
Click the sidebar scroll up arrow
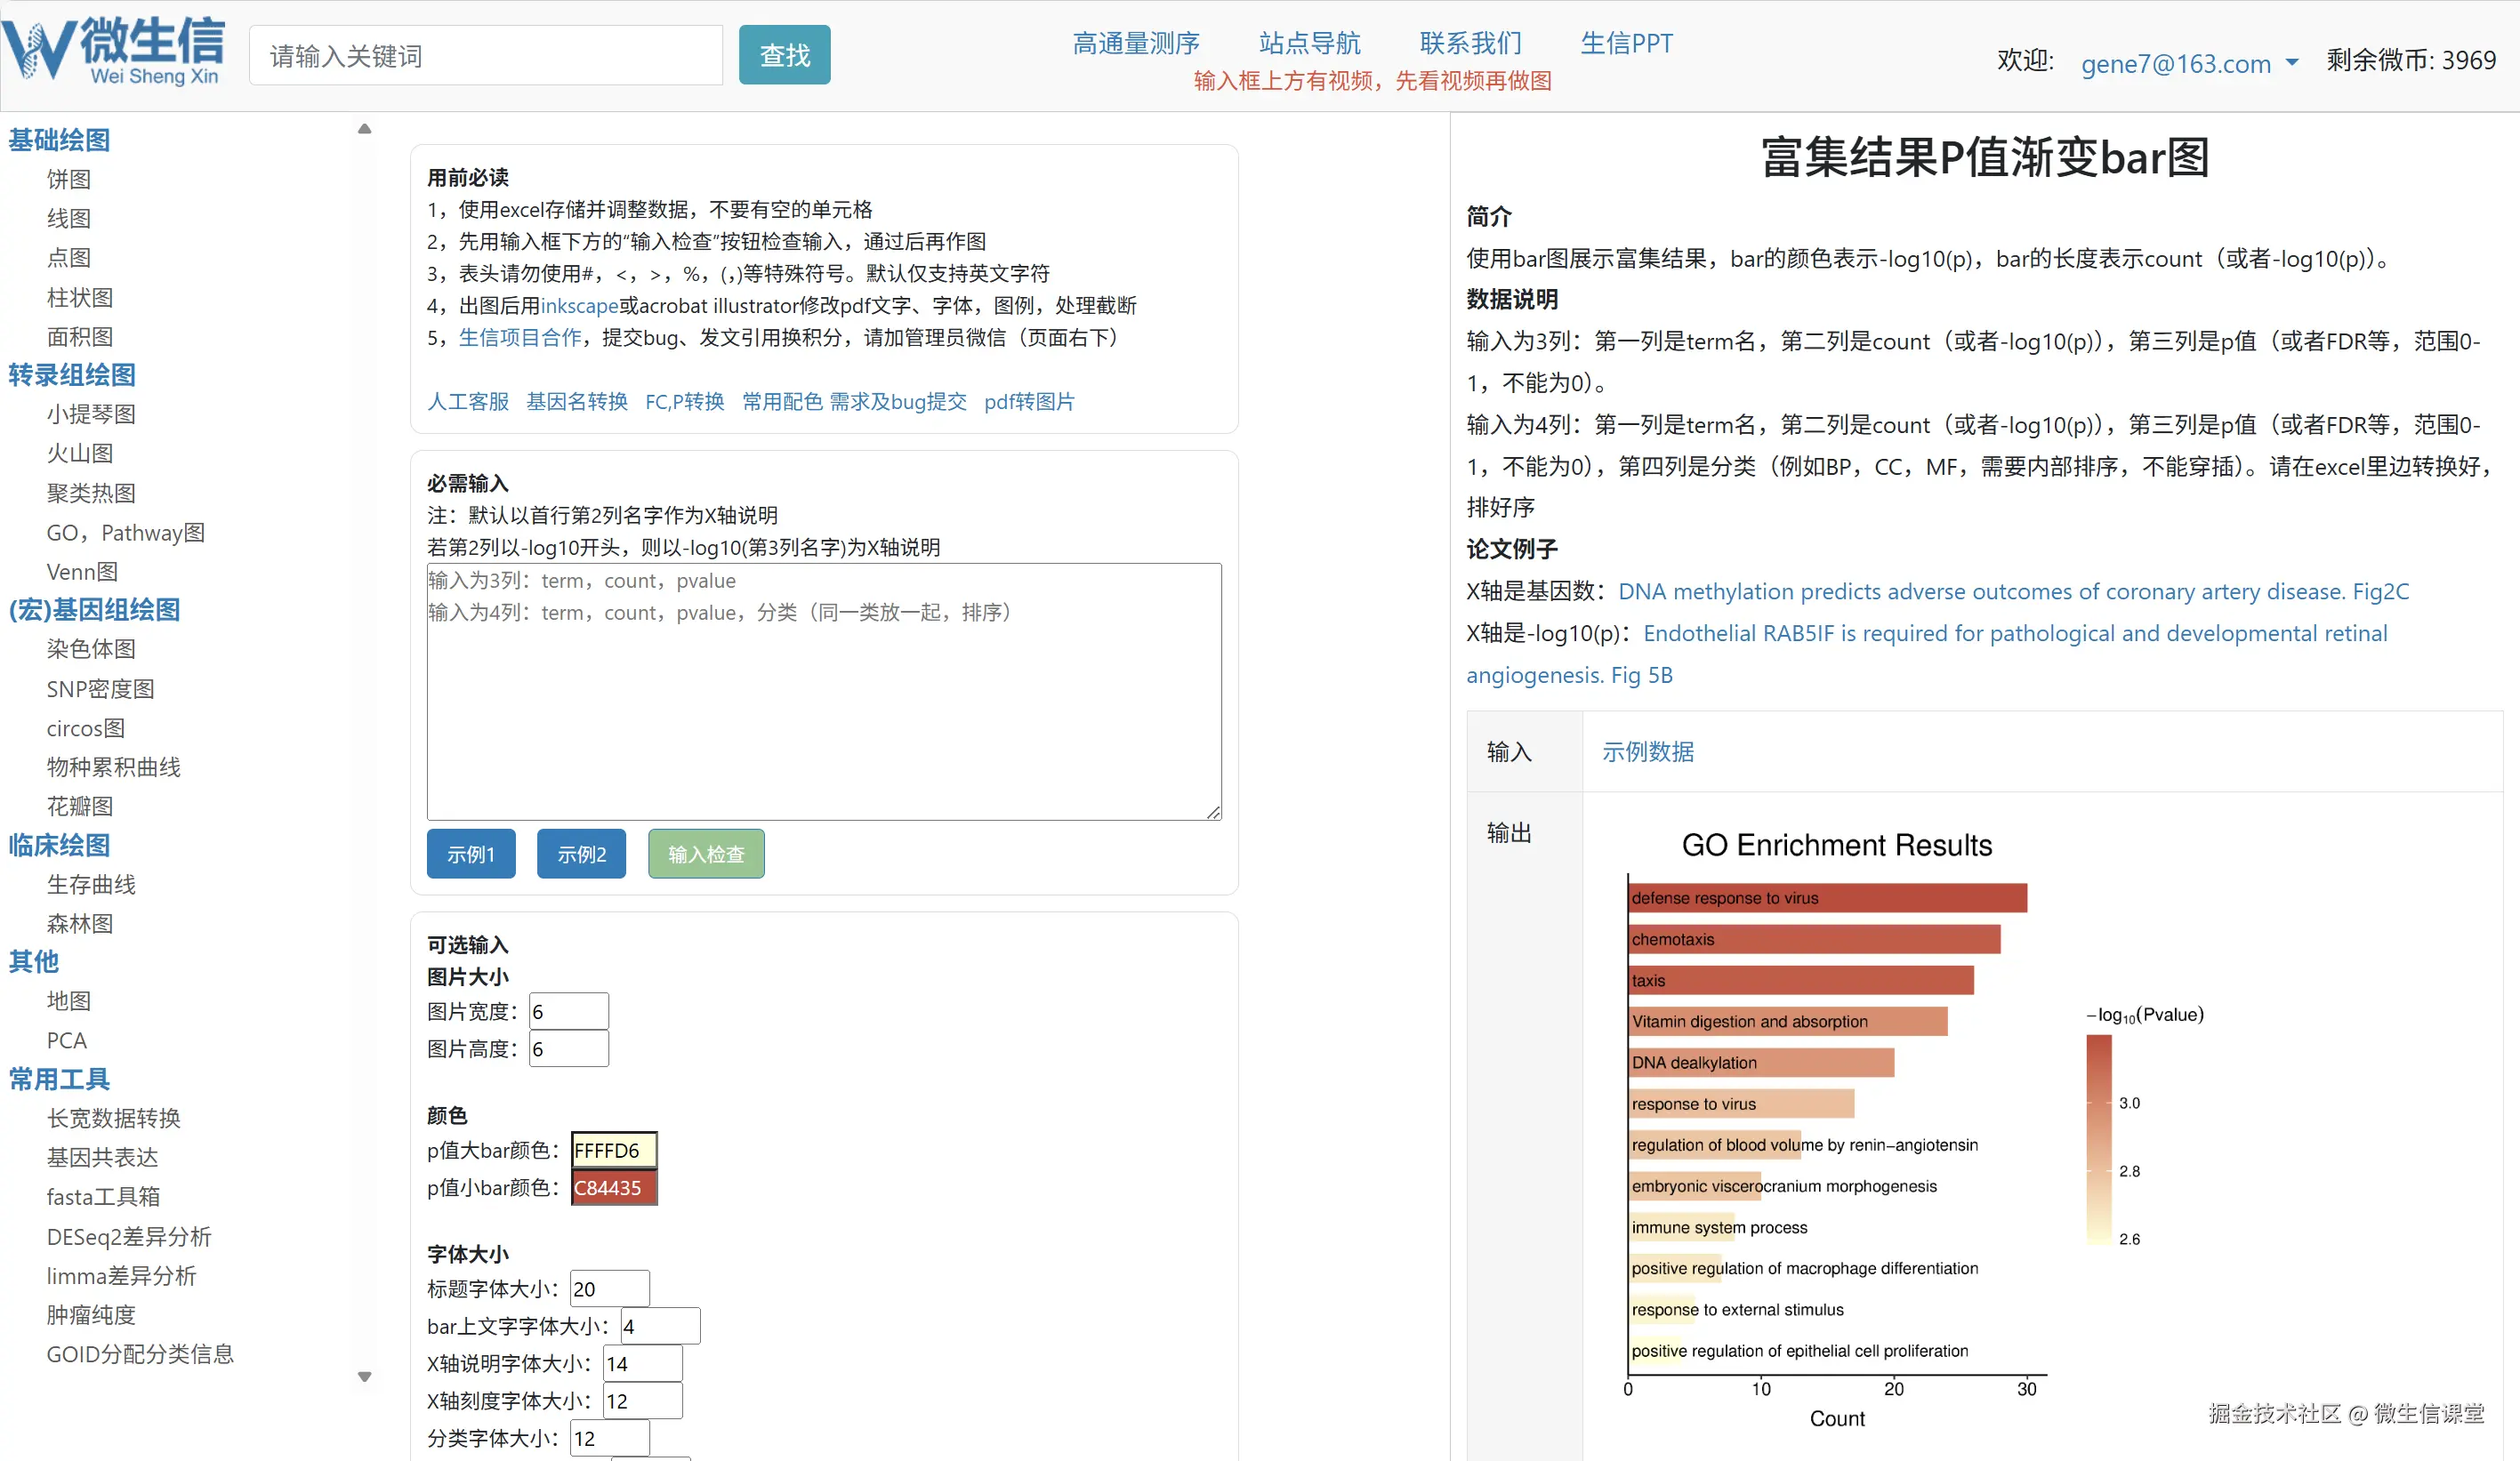coord(364,129)
